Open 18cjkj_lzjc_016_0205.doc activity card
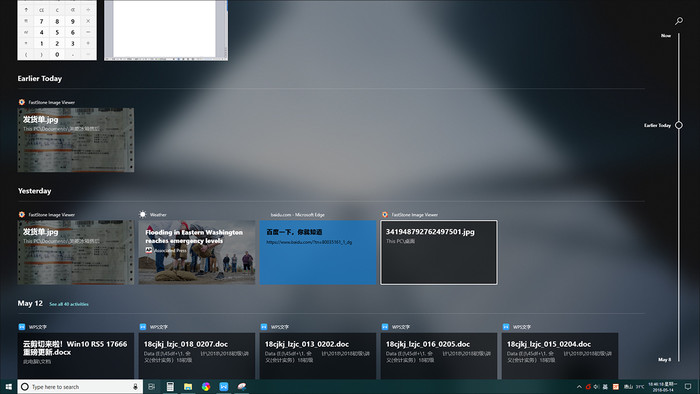Viewport: 700px width, 394px height. (x=439, y=356)
